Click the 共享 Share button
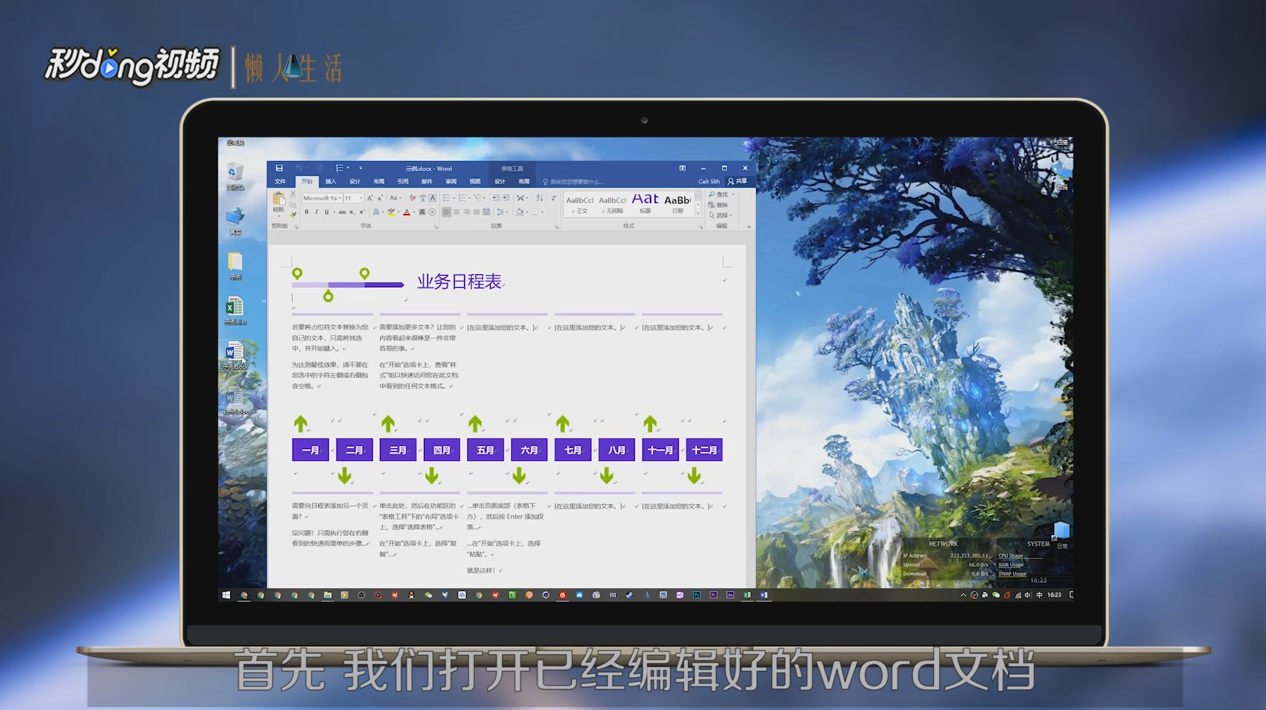Screen dimensions: 1266x710 click(738, 181)
